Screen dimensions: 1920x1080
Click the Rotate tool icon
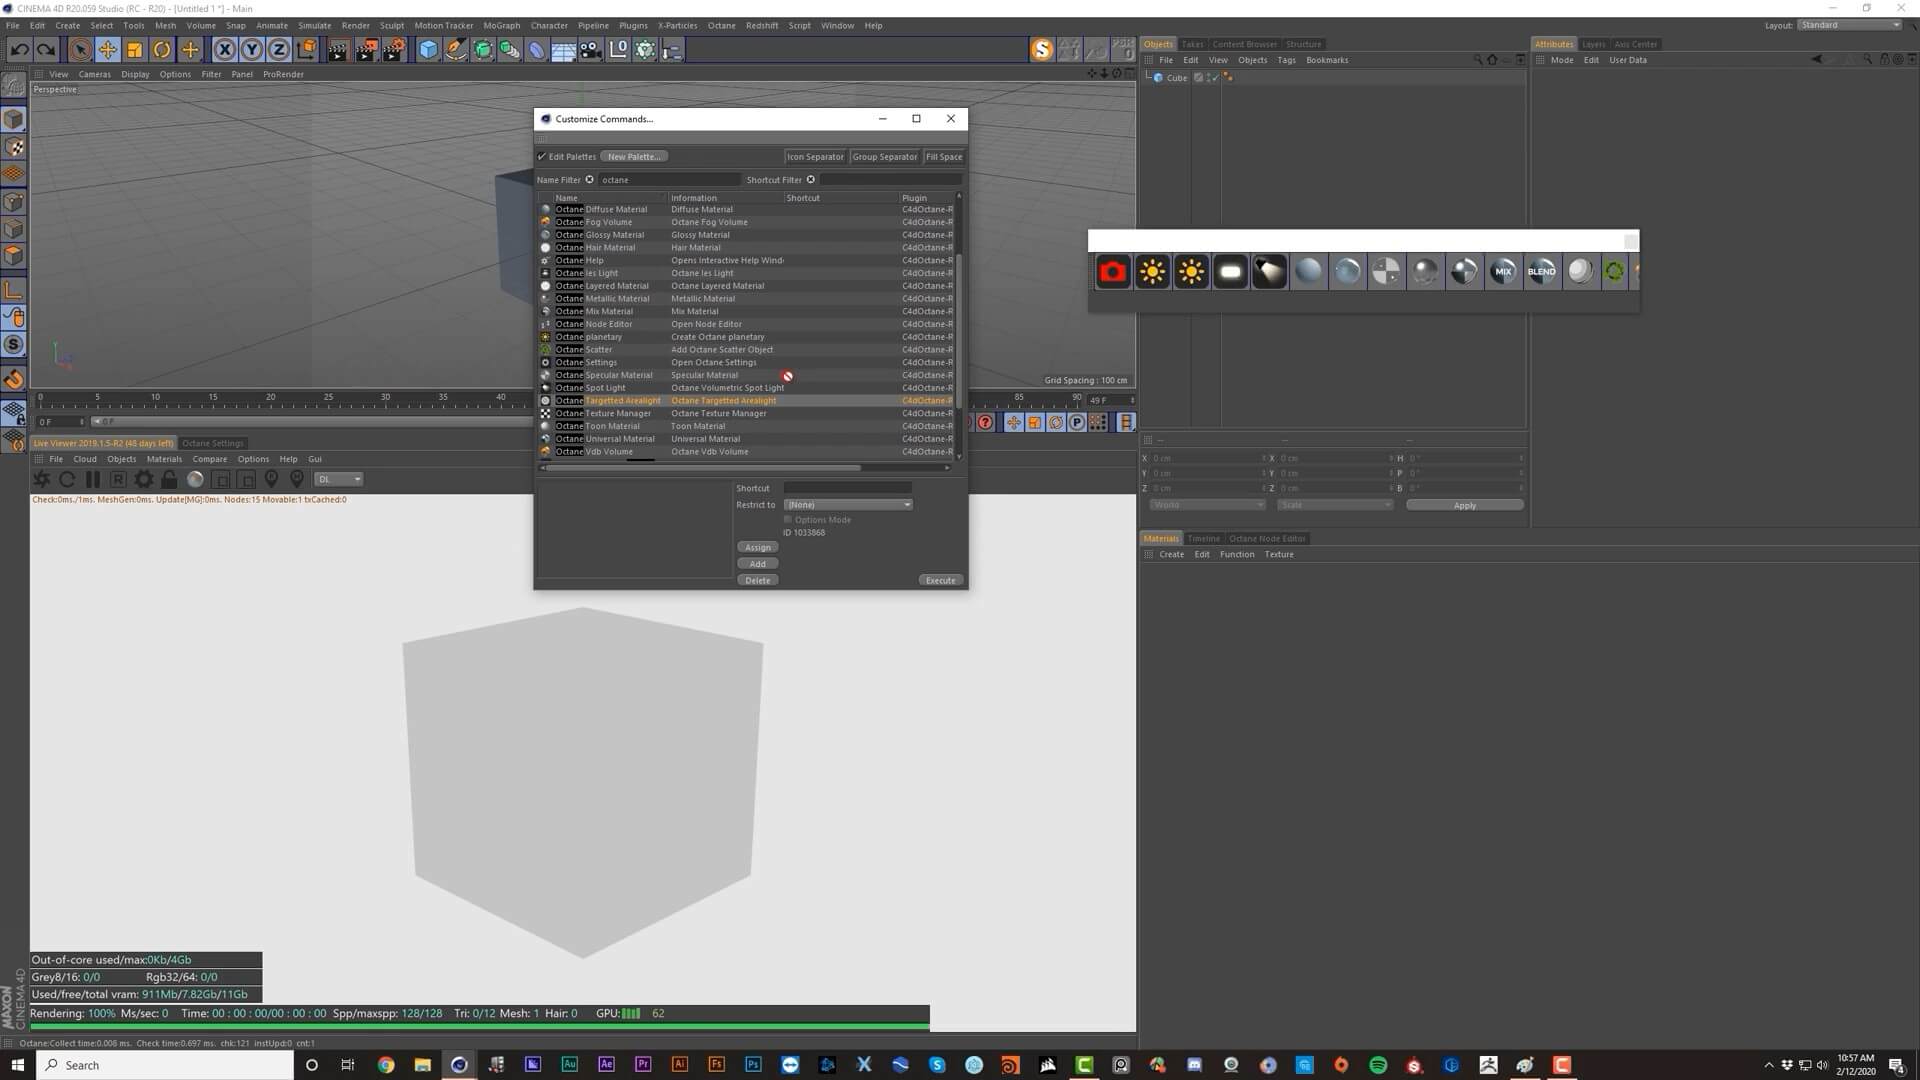point(161,50)
